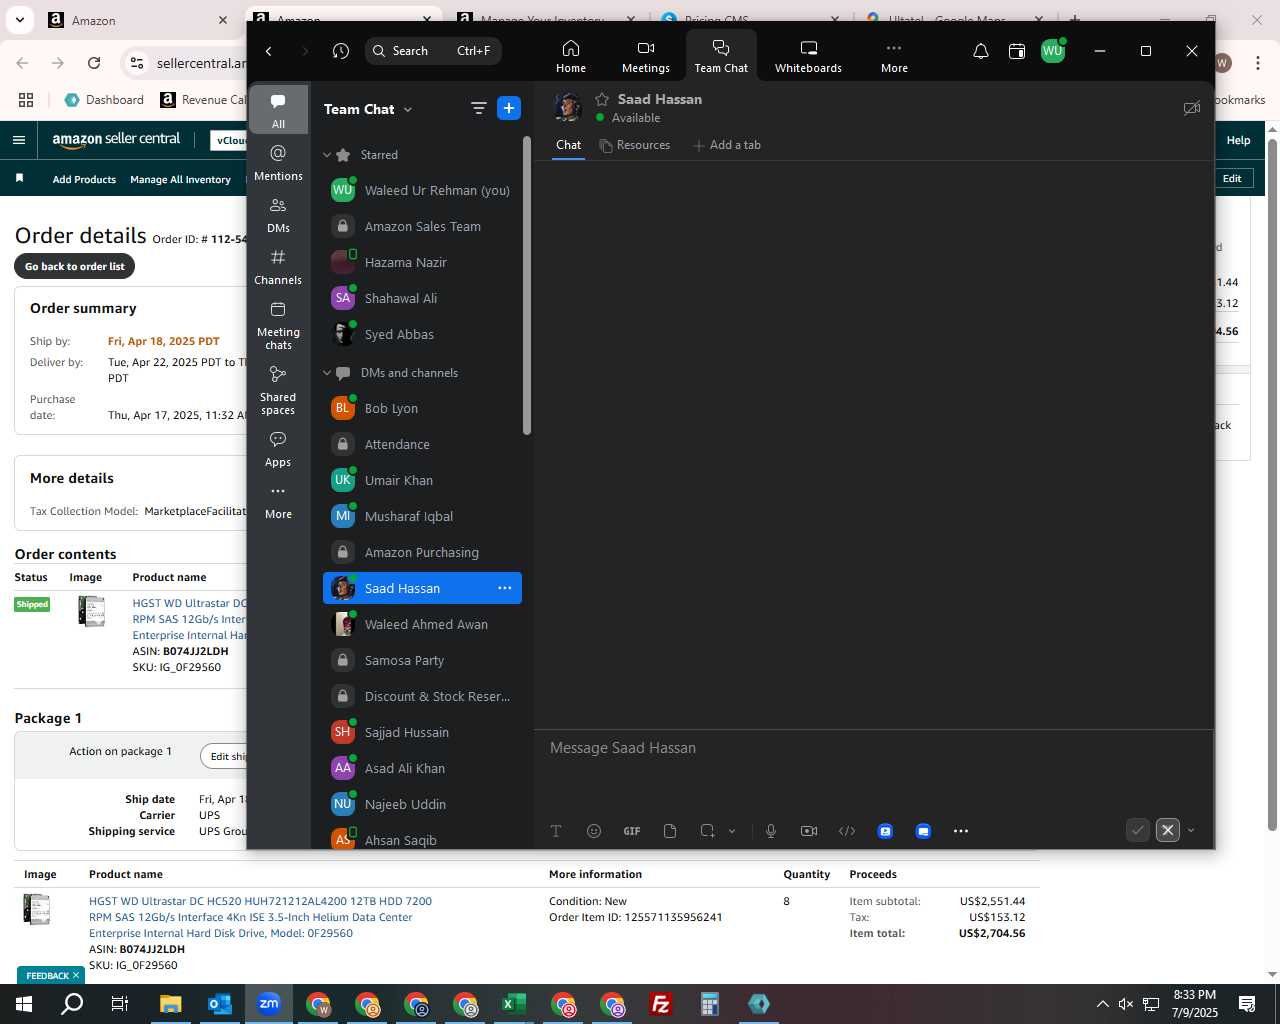The image size is (1280, 1024).
Task: Open Amazon Seller Central hamburger menu
Action: click(18, 140)
